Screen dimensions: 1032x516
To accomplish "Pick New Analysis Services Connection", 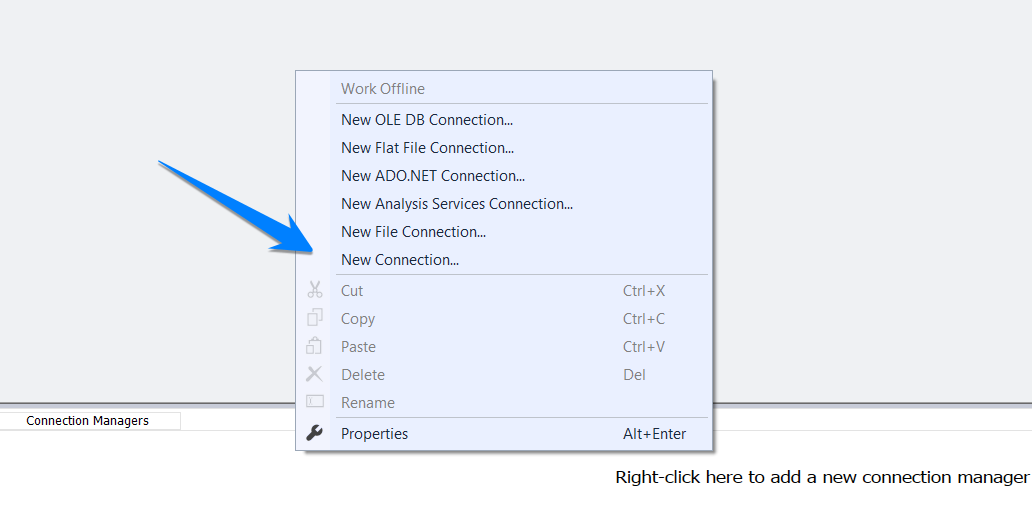I will (457, 204).
